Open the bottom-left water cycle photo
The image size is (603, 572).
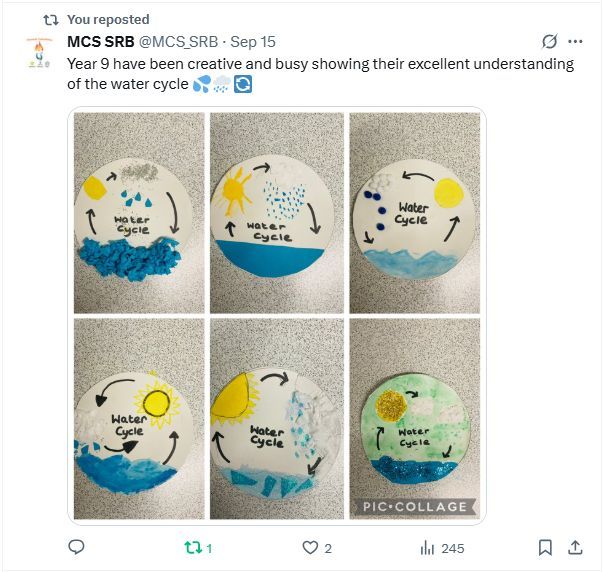pyautogui.click(x=134, y=418)
